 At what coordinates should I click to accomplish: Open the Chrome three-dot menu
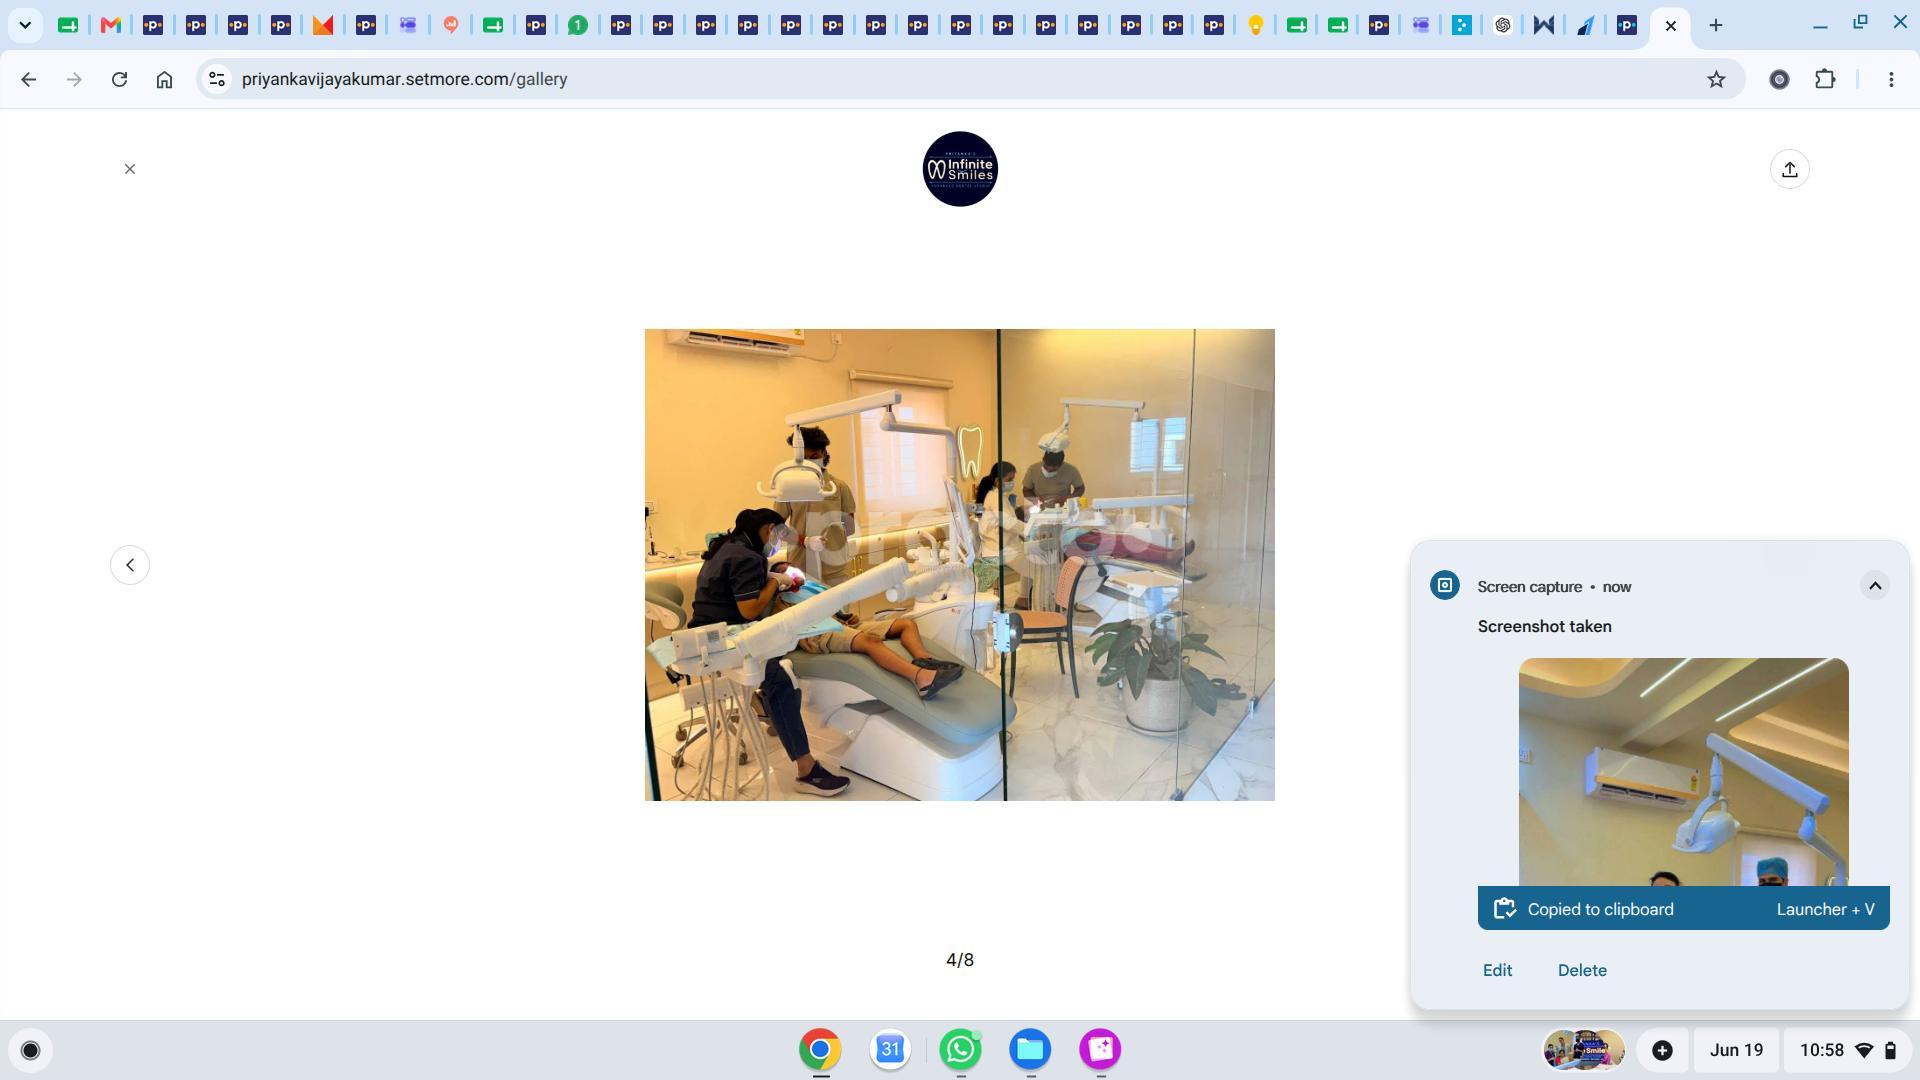1891,79
